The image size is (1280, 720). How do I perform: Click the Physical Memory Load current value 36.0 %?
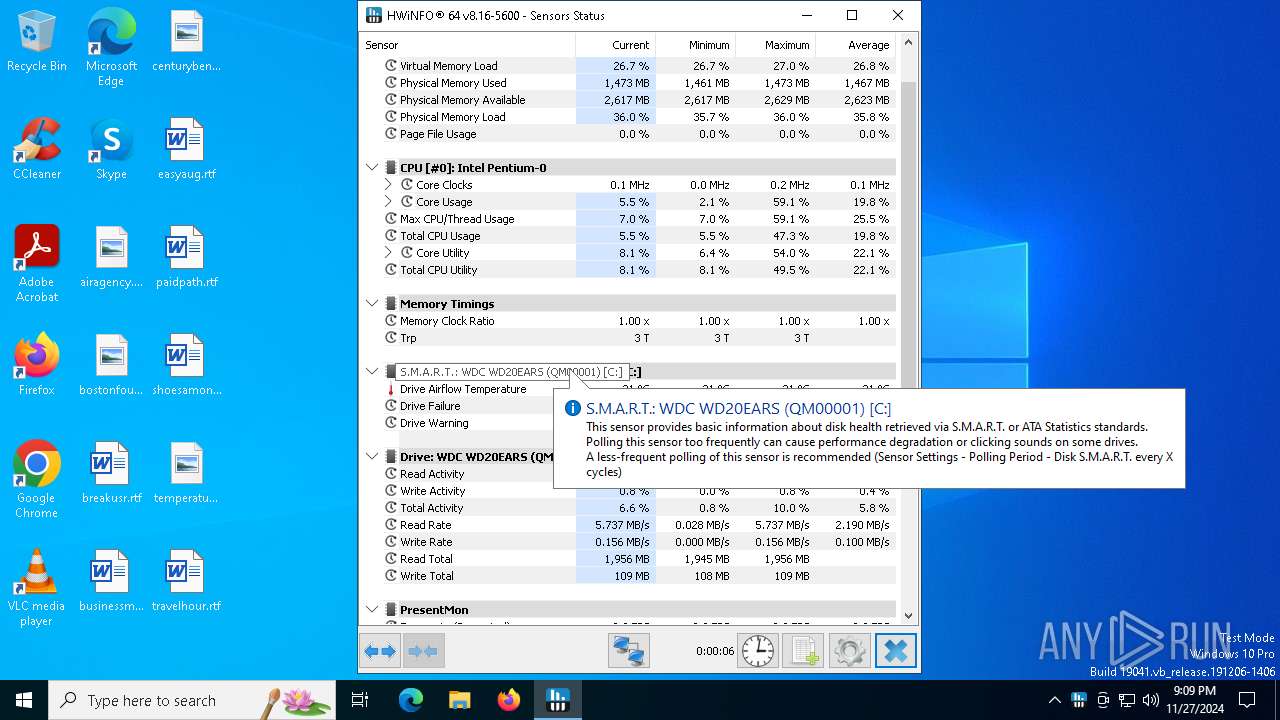(630, 117)
